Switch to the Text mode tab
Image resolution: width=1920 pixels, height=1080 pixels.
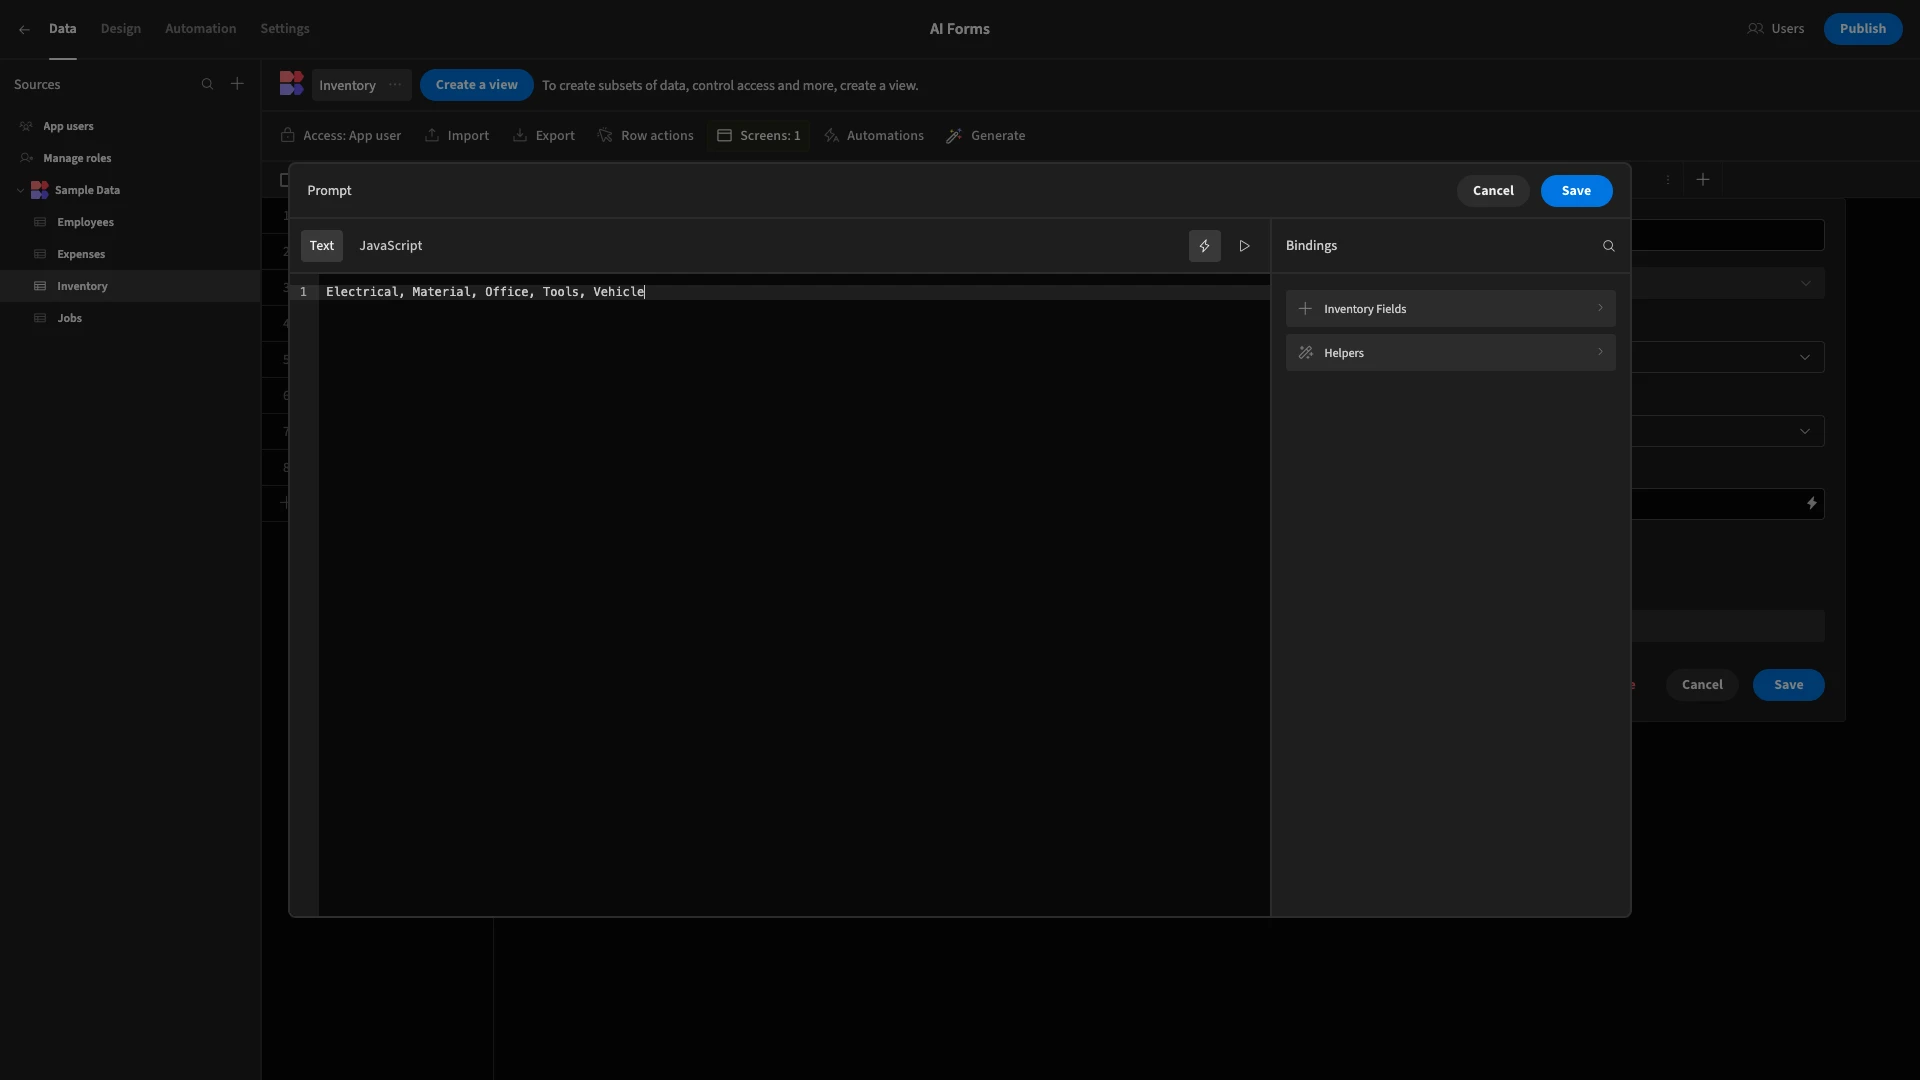[322, 246]
